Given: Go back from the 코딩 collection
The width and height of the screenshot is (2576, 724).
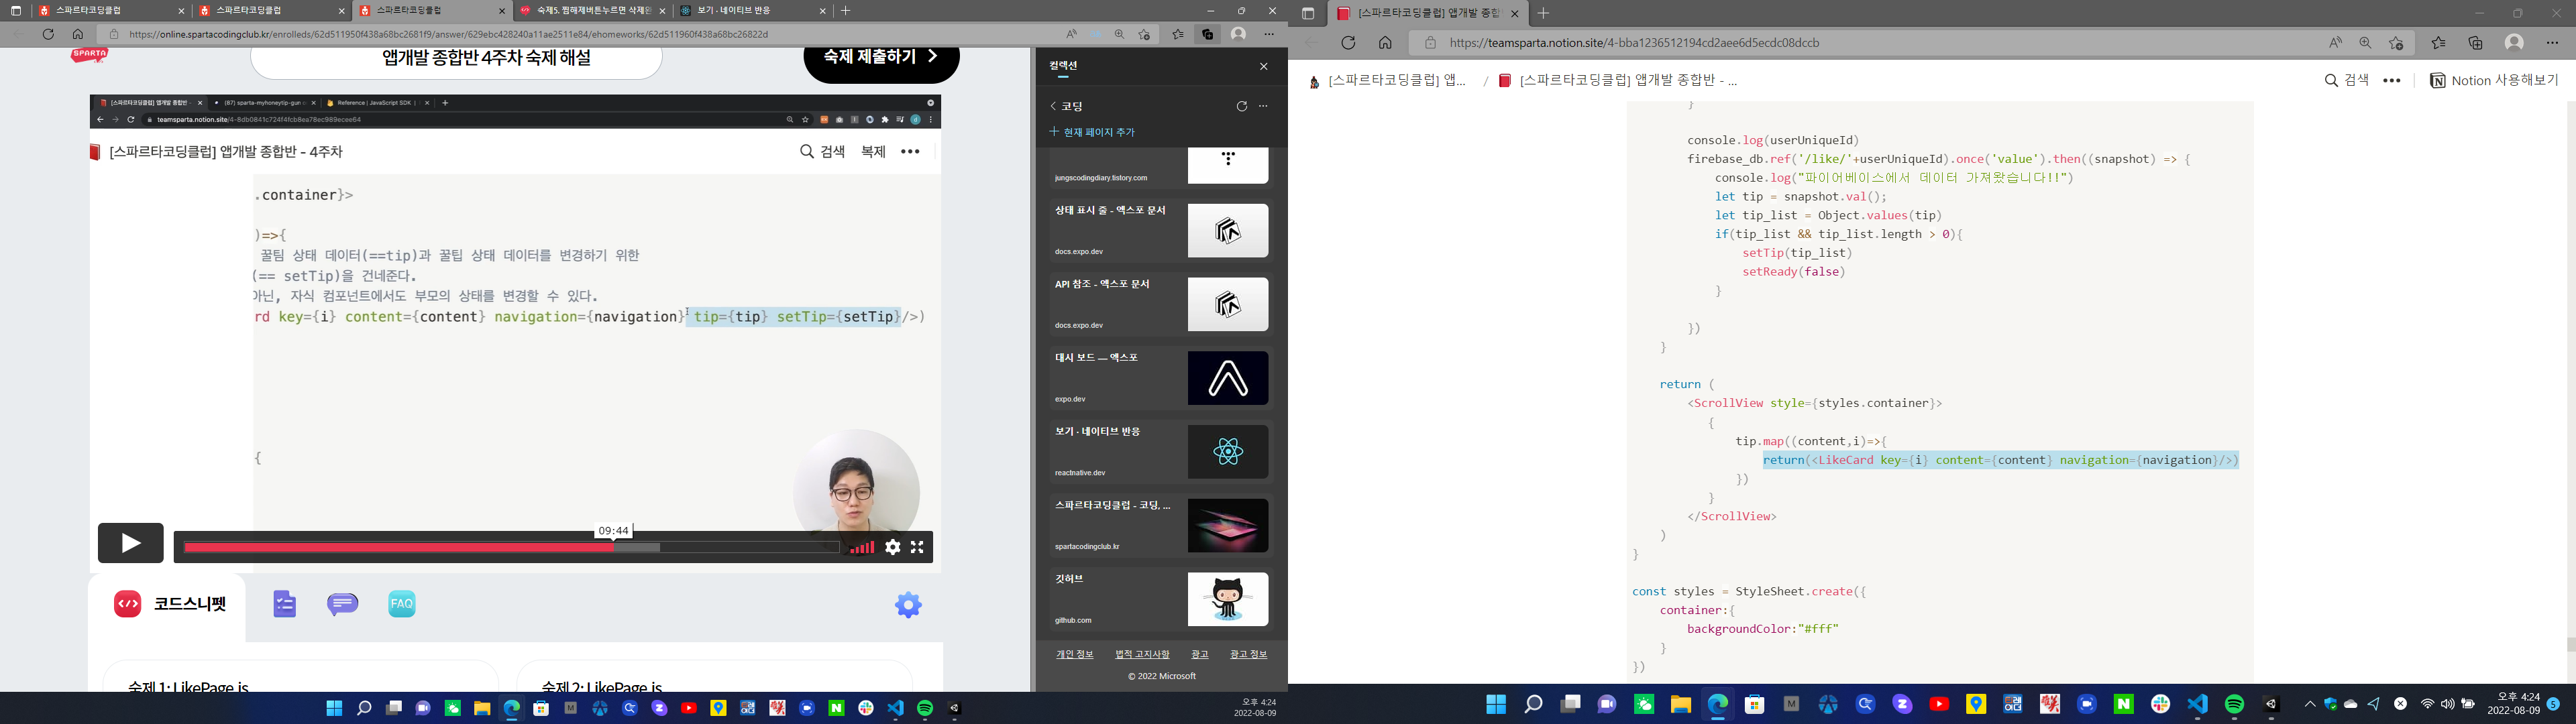Looking at the screenshot, I should coord(1053,106).
